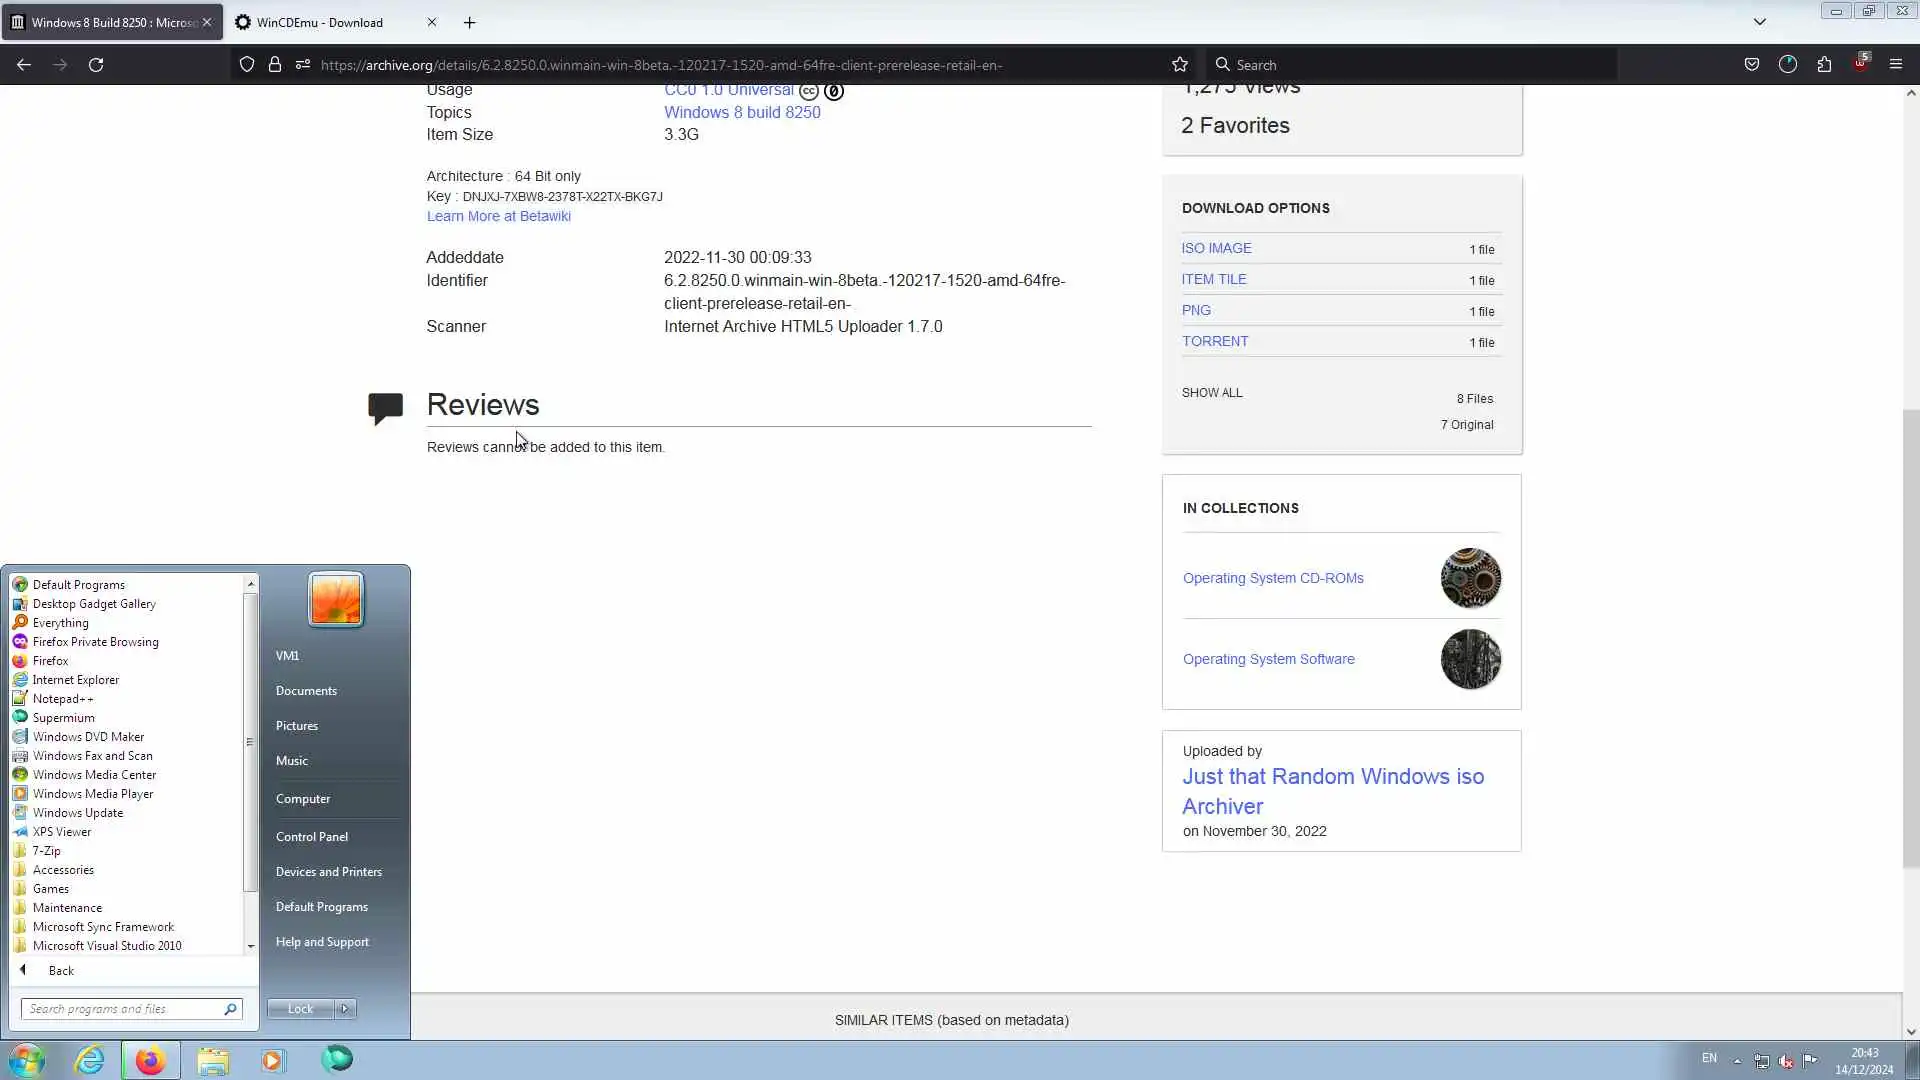
Task: Switch to WinCDEmu - Download tab
Action: tap(320, 22)
